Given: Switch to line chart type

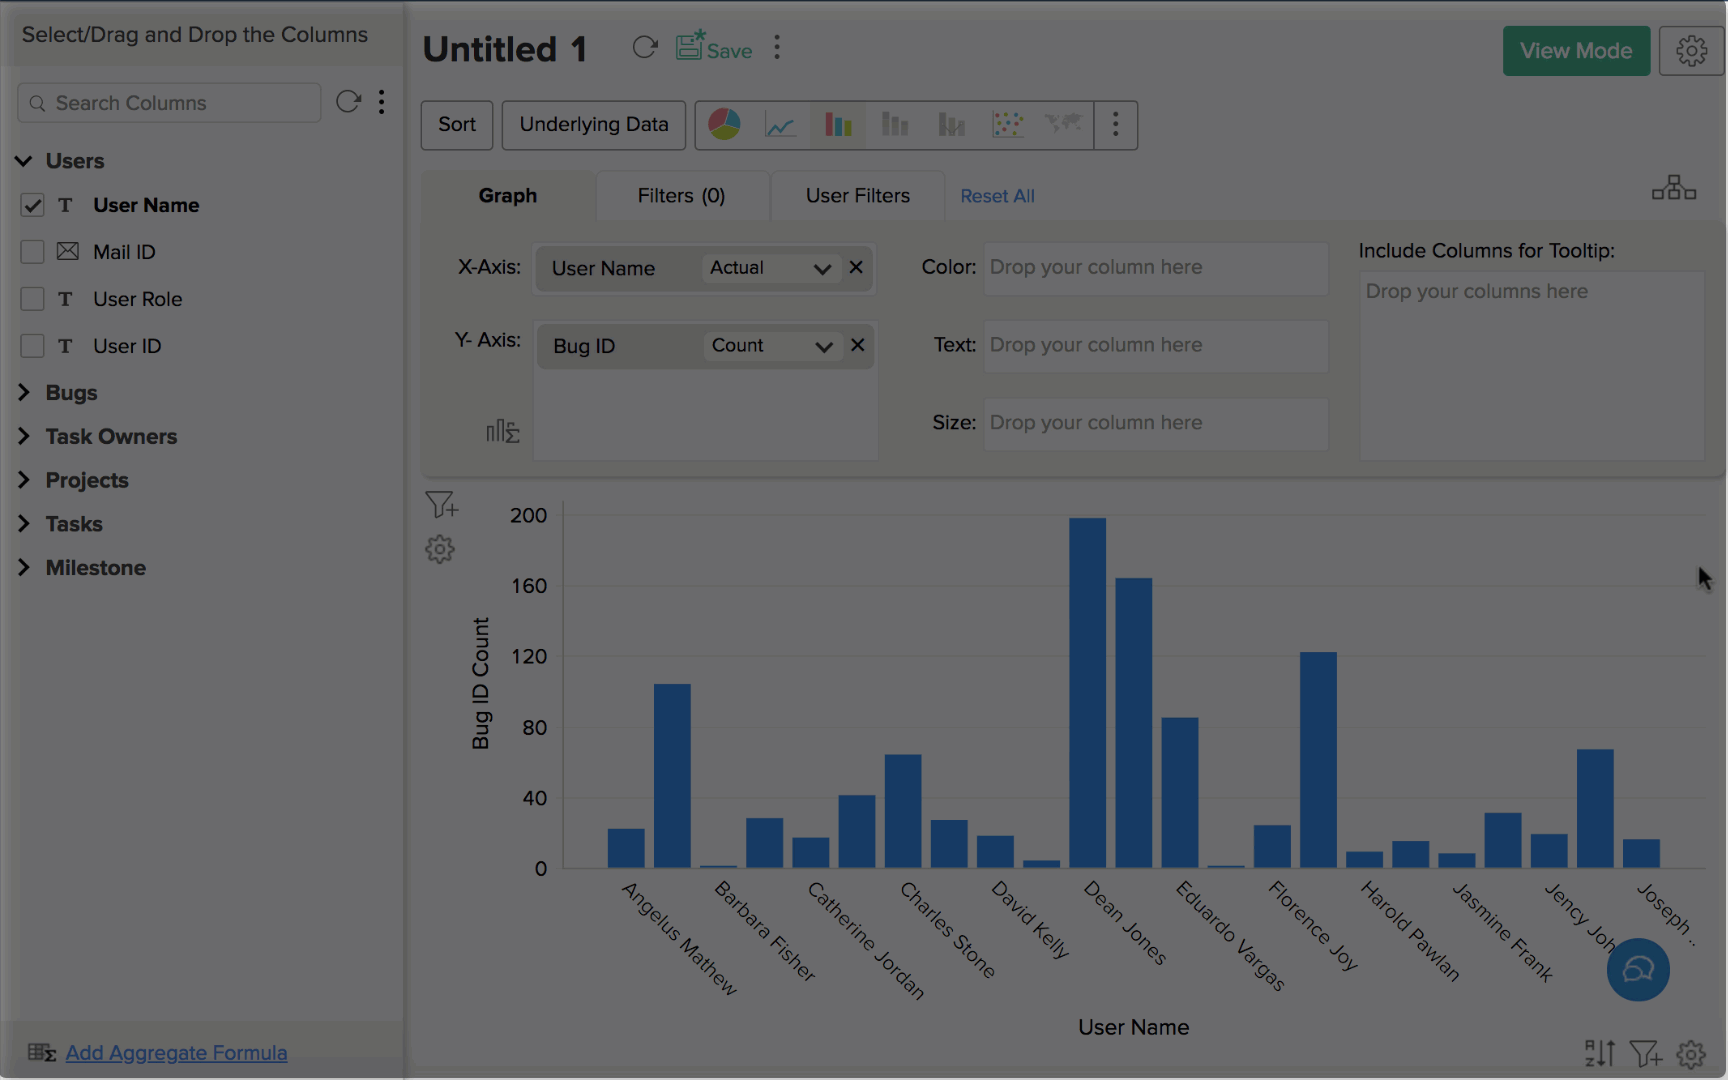Looking at the screenshot, I should [780, 125].
